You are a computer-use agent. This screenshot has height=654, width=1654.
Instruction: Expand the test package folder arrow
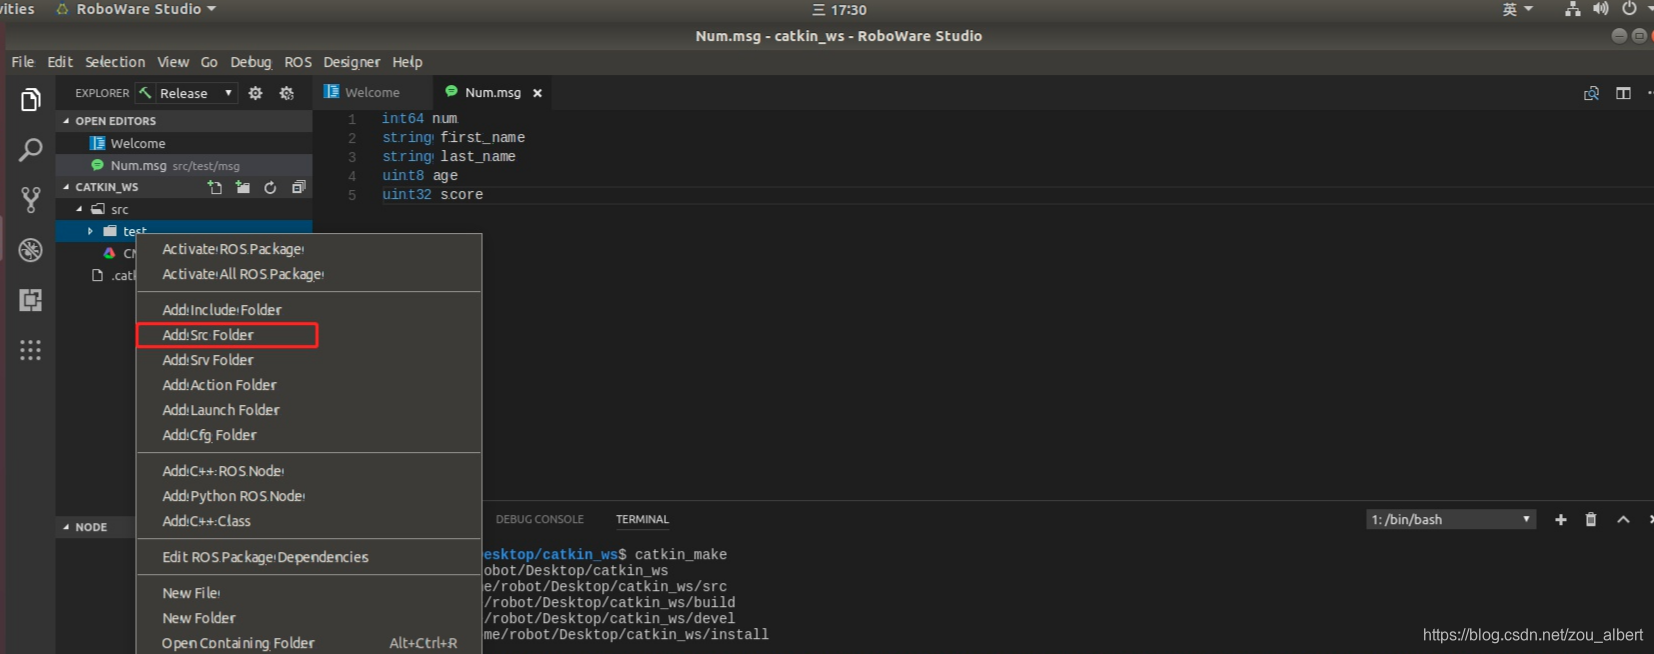point(90,231)
